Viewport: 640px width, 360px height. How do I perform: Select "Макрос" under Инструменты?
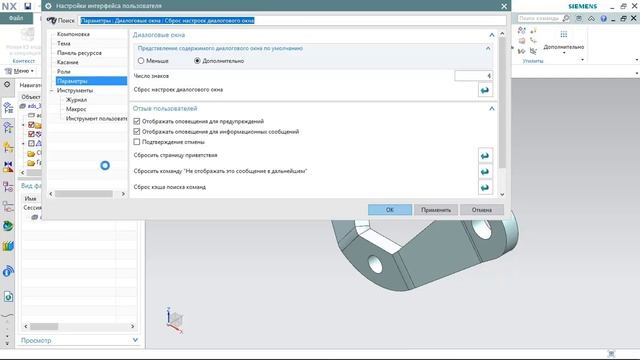pyautogui.click(x=76, y=109)
